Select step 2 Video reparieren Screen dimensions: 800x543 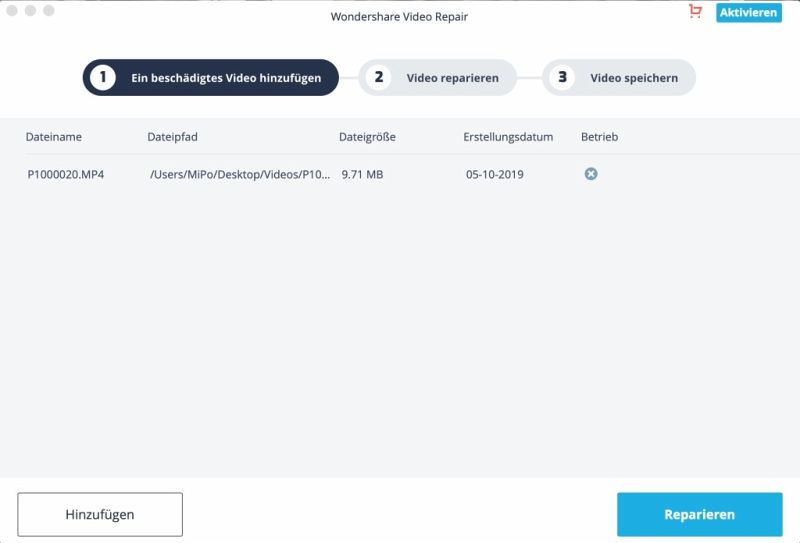437,78
